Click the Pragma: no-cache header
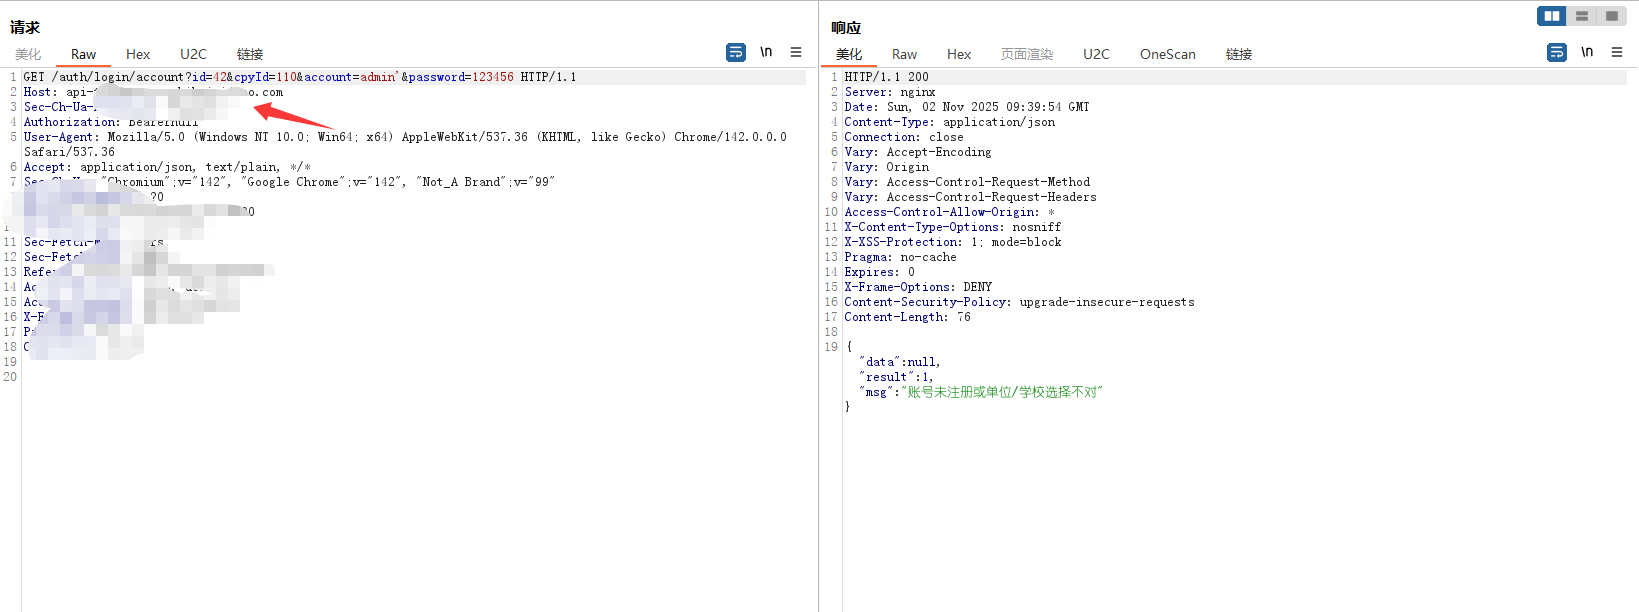This screenshot has height=612, width=1639. (900, 257)
